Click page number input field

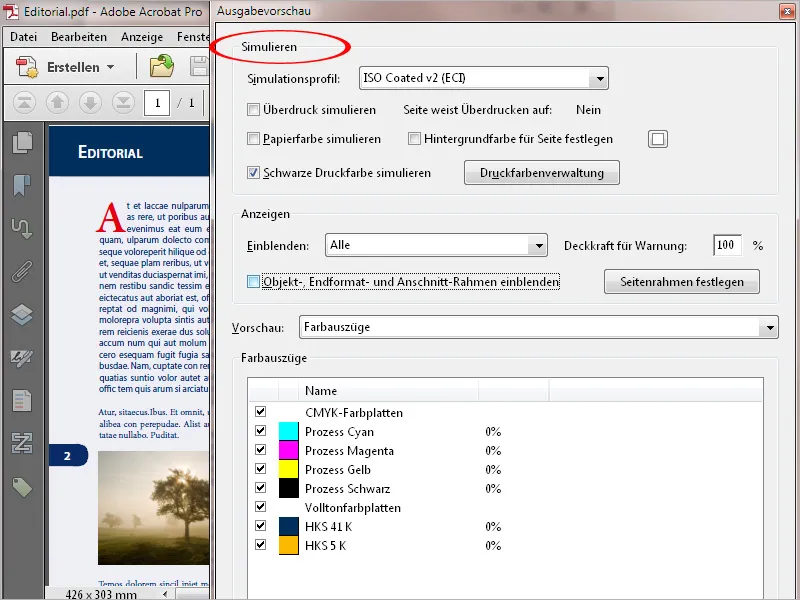coord(157,103)
